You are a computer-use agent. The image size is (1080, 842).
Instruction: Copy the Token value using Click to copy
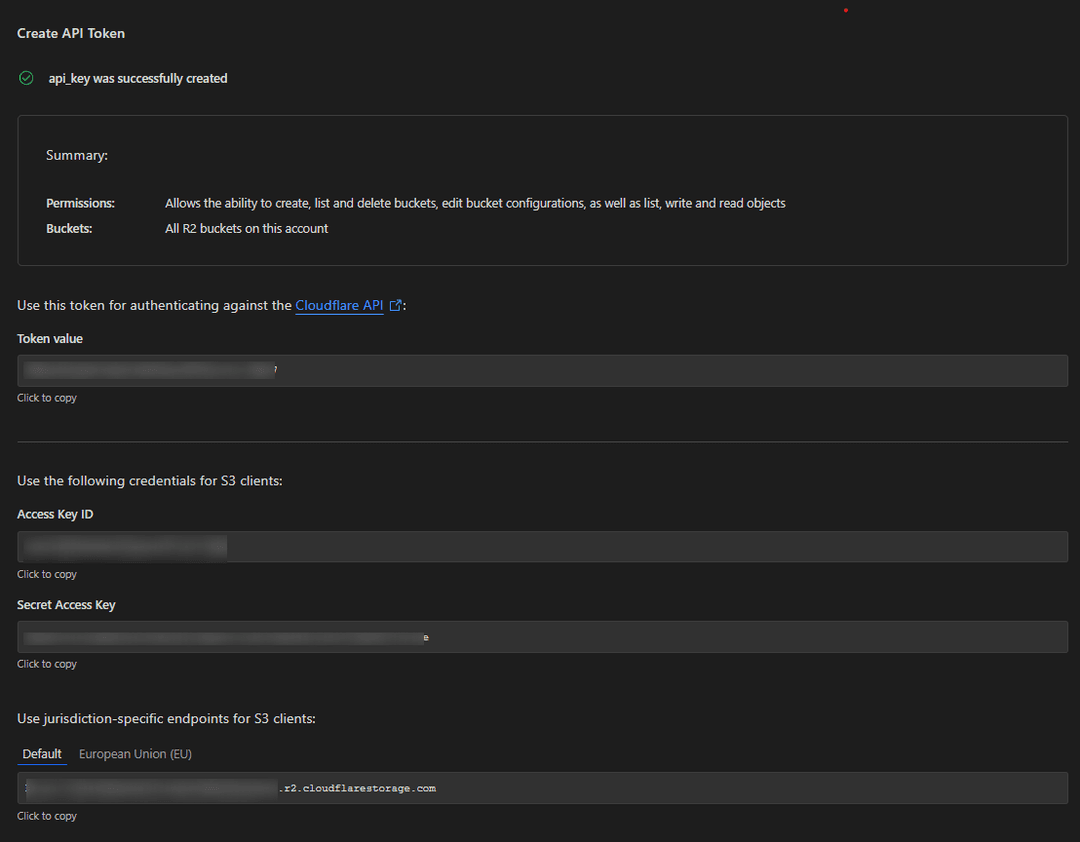coord(46,397)
